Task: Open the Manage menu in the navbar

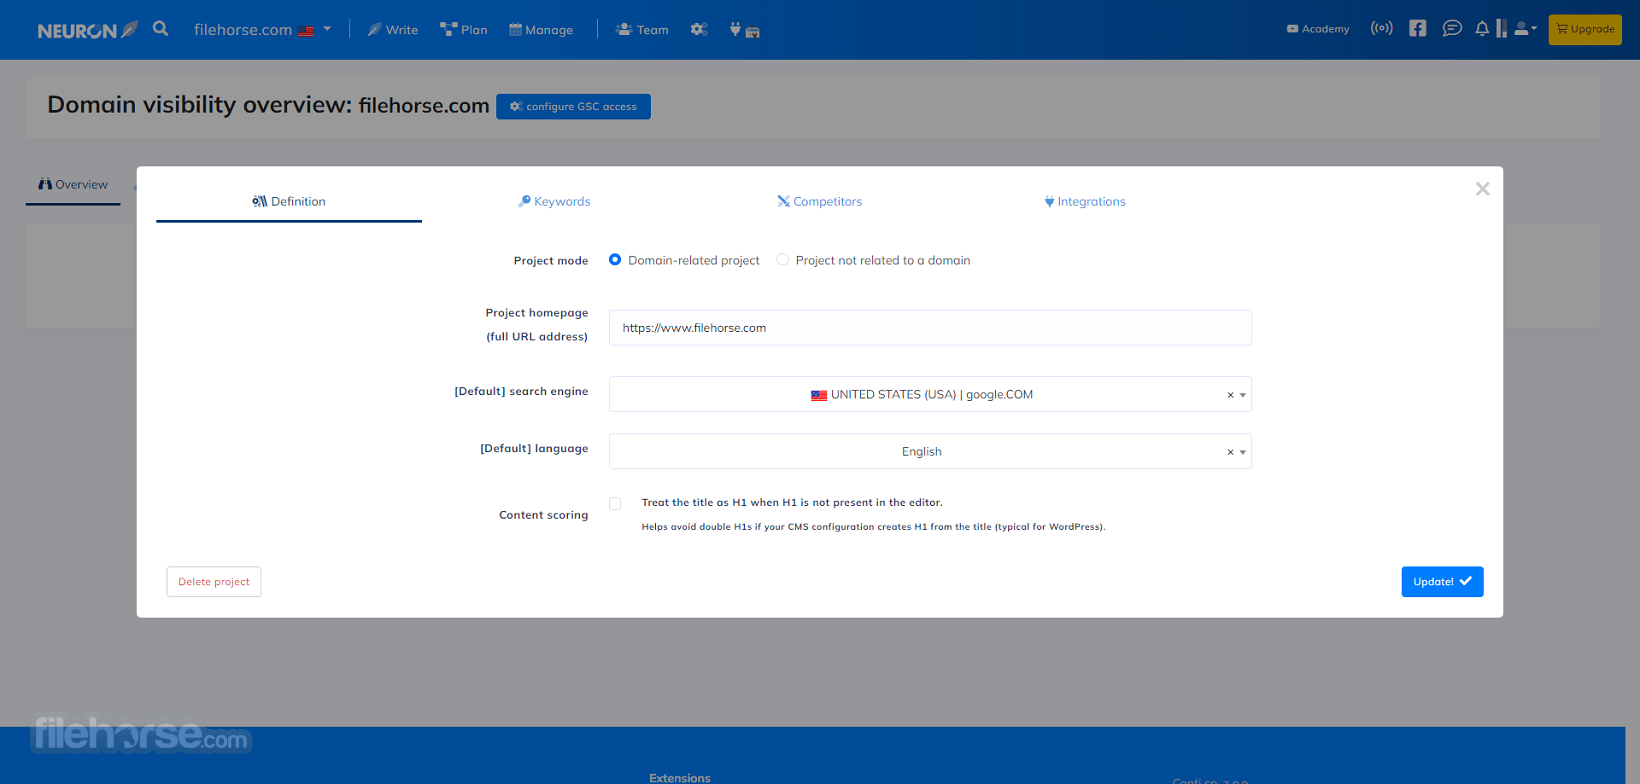Action: pyautogui.click(x=541, y=30)
